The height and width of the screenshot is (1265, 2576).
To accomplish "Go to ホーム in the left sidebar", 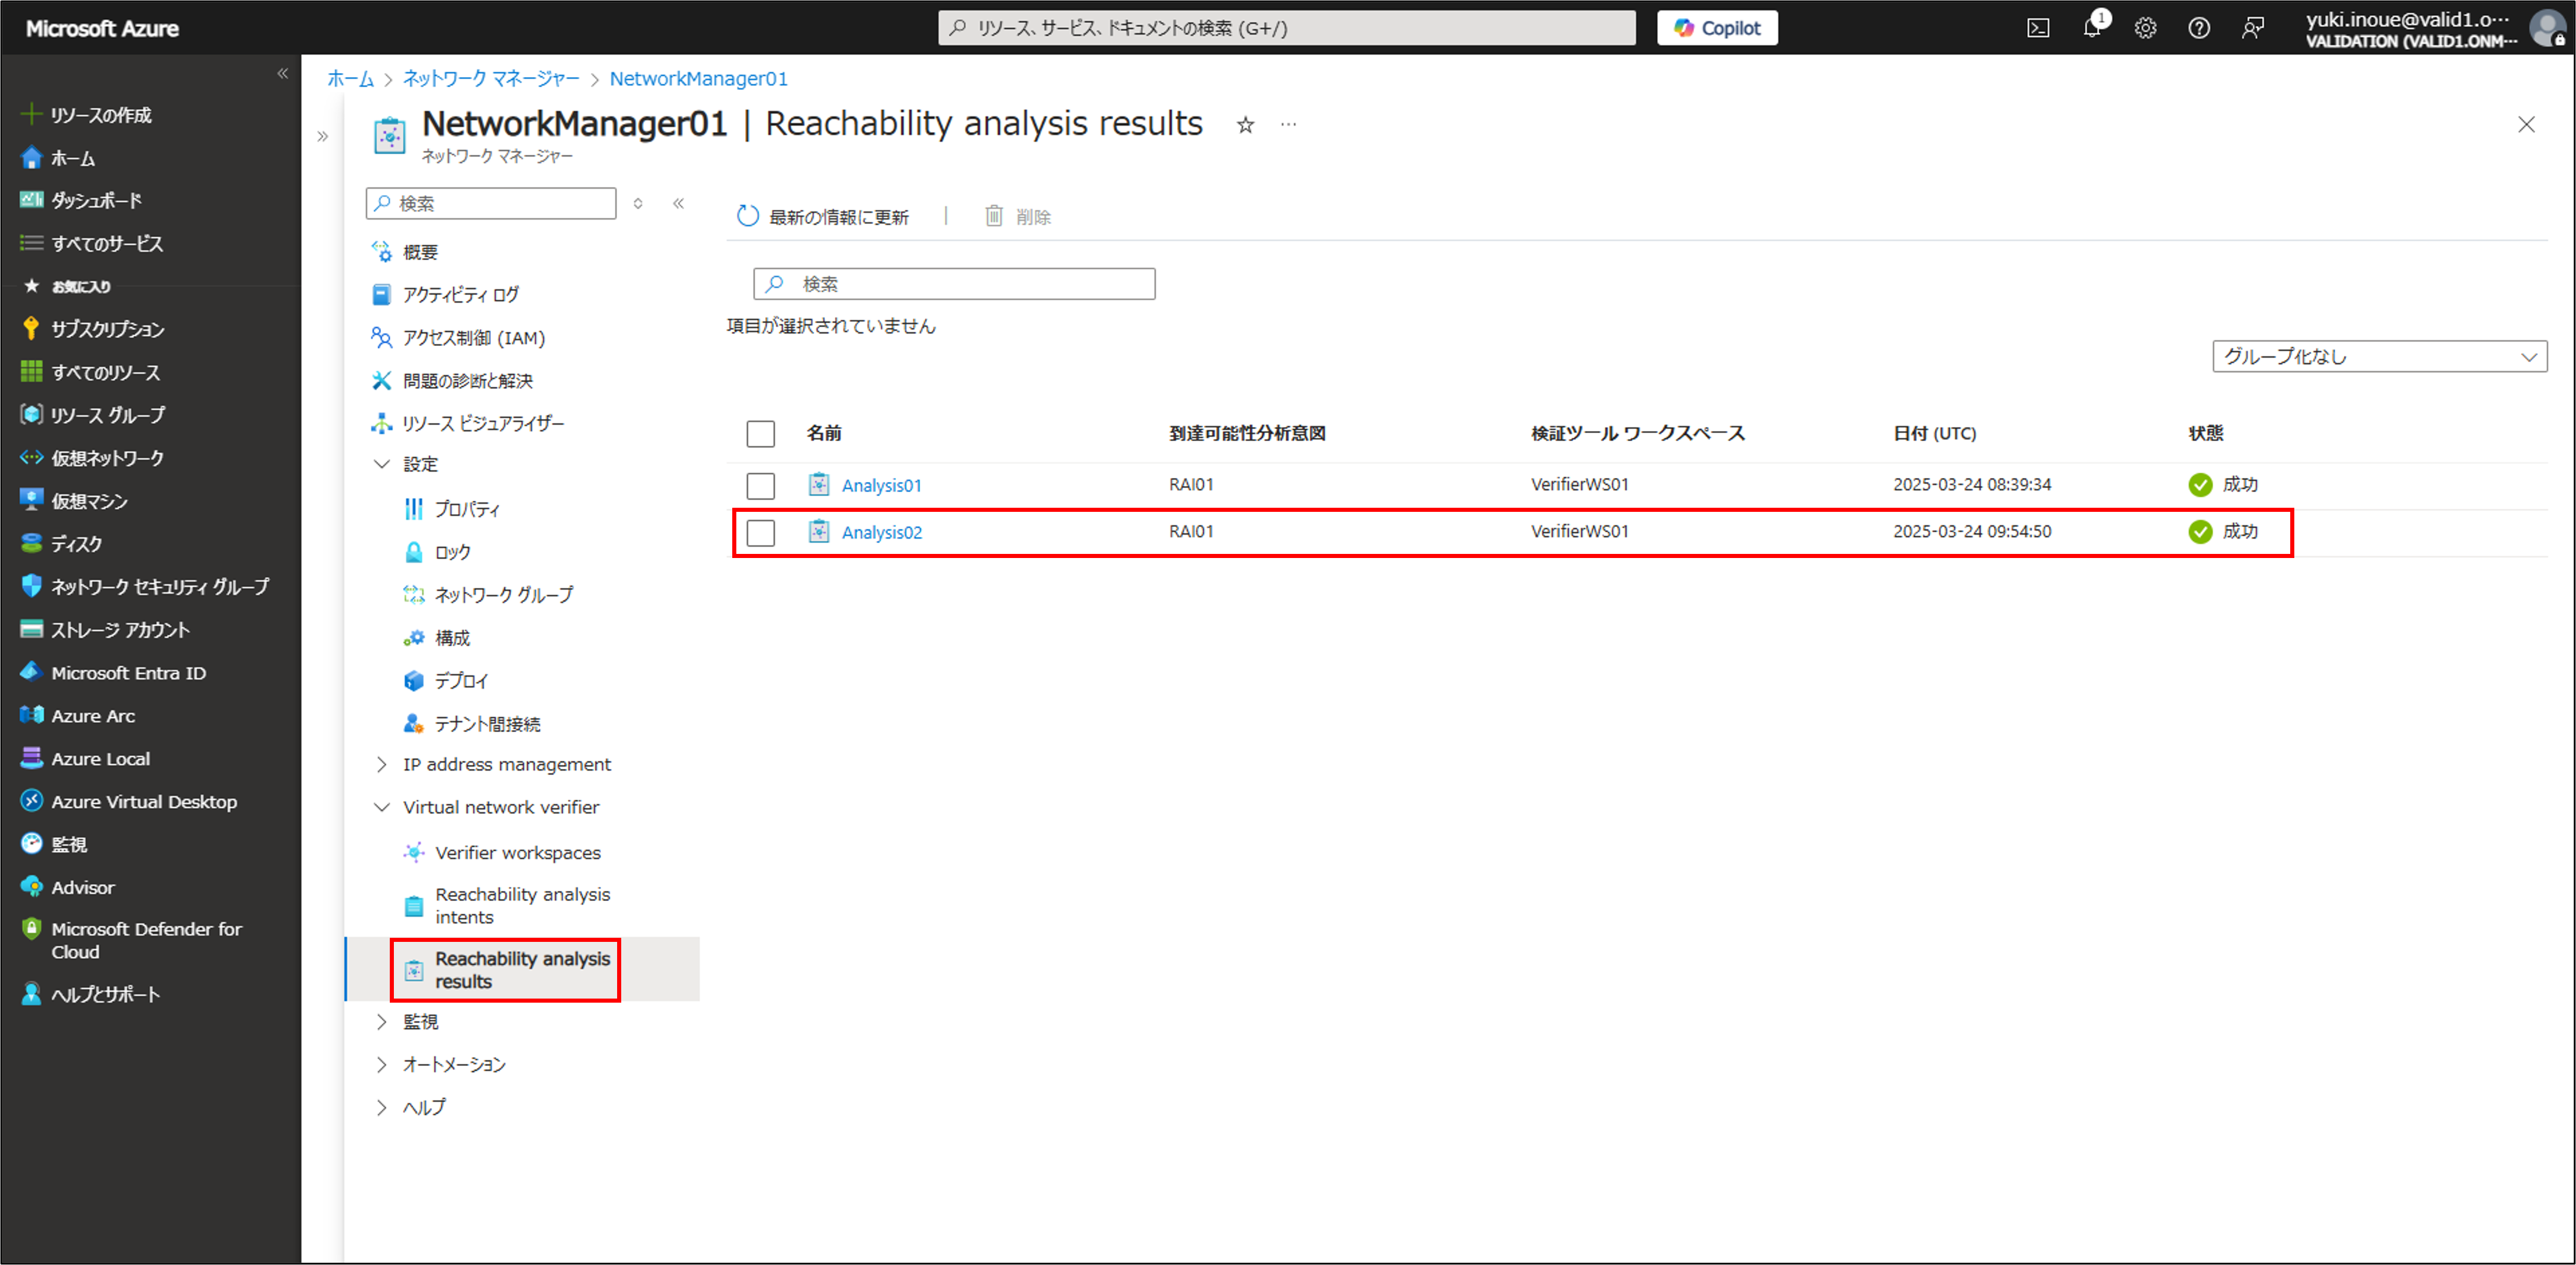I will click(x=59, y=158).
